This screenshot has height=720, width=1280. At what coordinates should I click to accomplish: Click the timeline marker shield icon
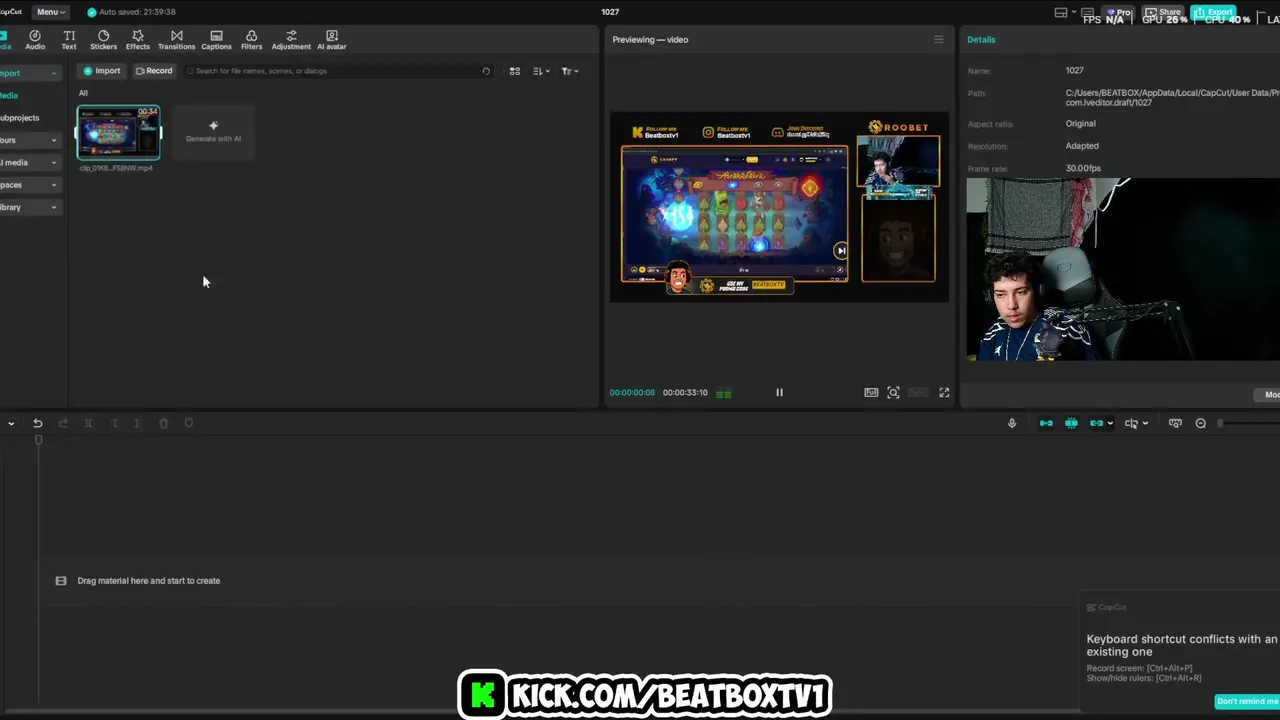click(x=188, y=423)
